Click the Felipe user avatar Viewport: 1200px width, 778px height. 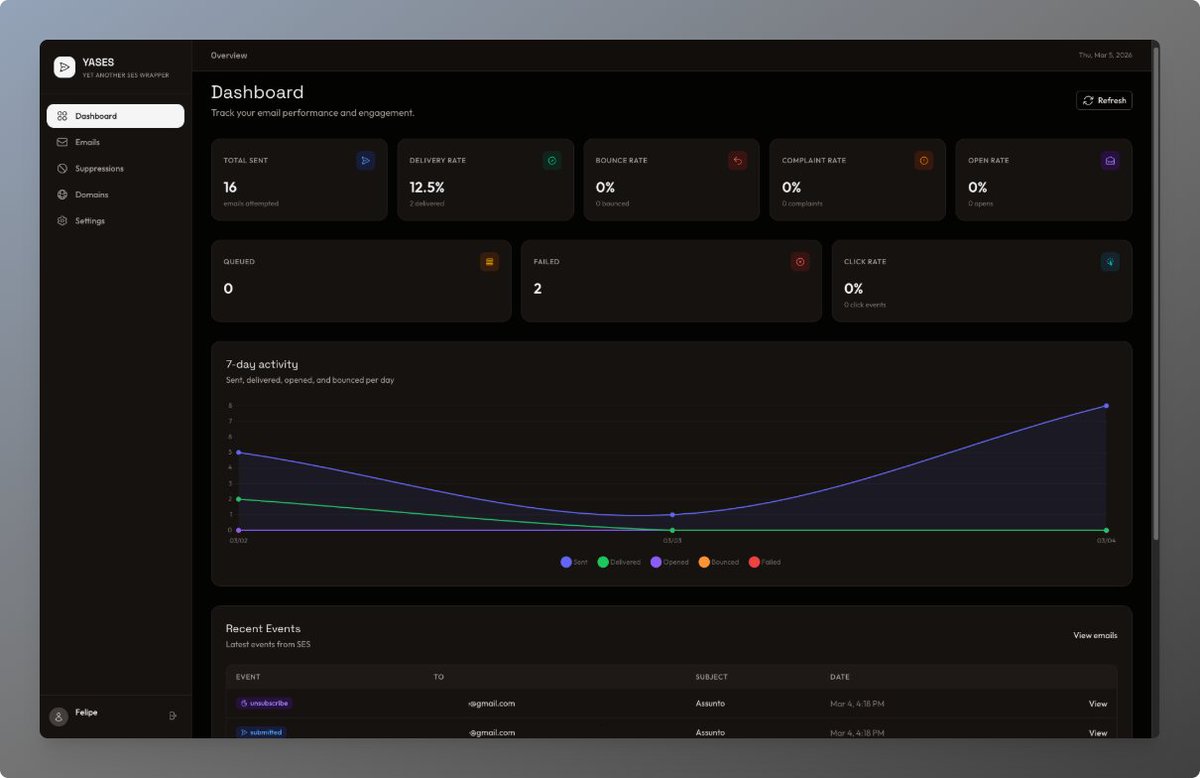tap(58, 716)
